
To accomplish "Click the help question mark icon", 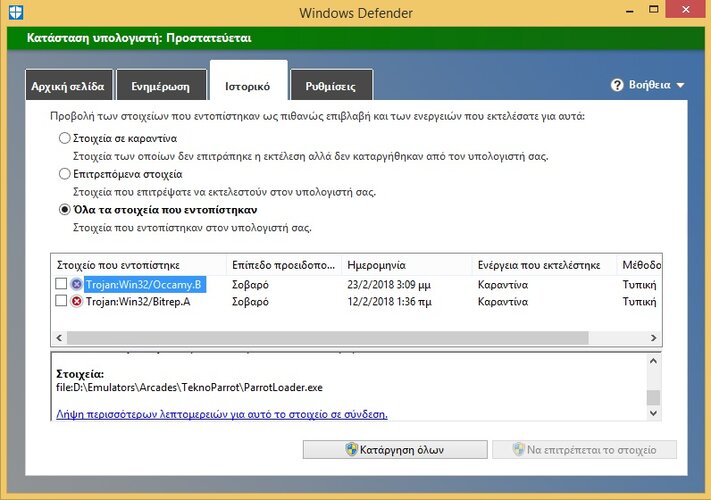I will click(617, 85).
